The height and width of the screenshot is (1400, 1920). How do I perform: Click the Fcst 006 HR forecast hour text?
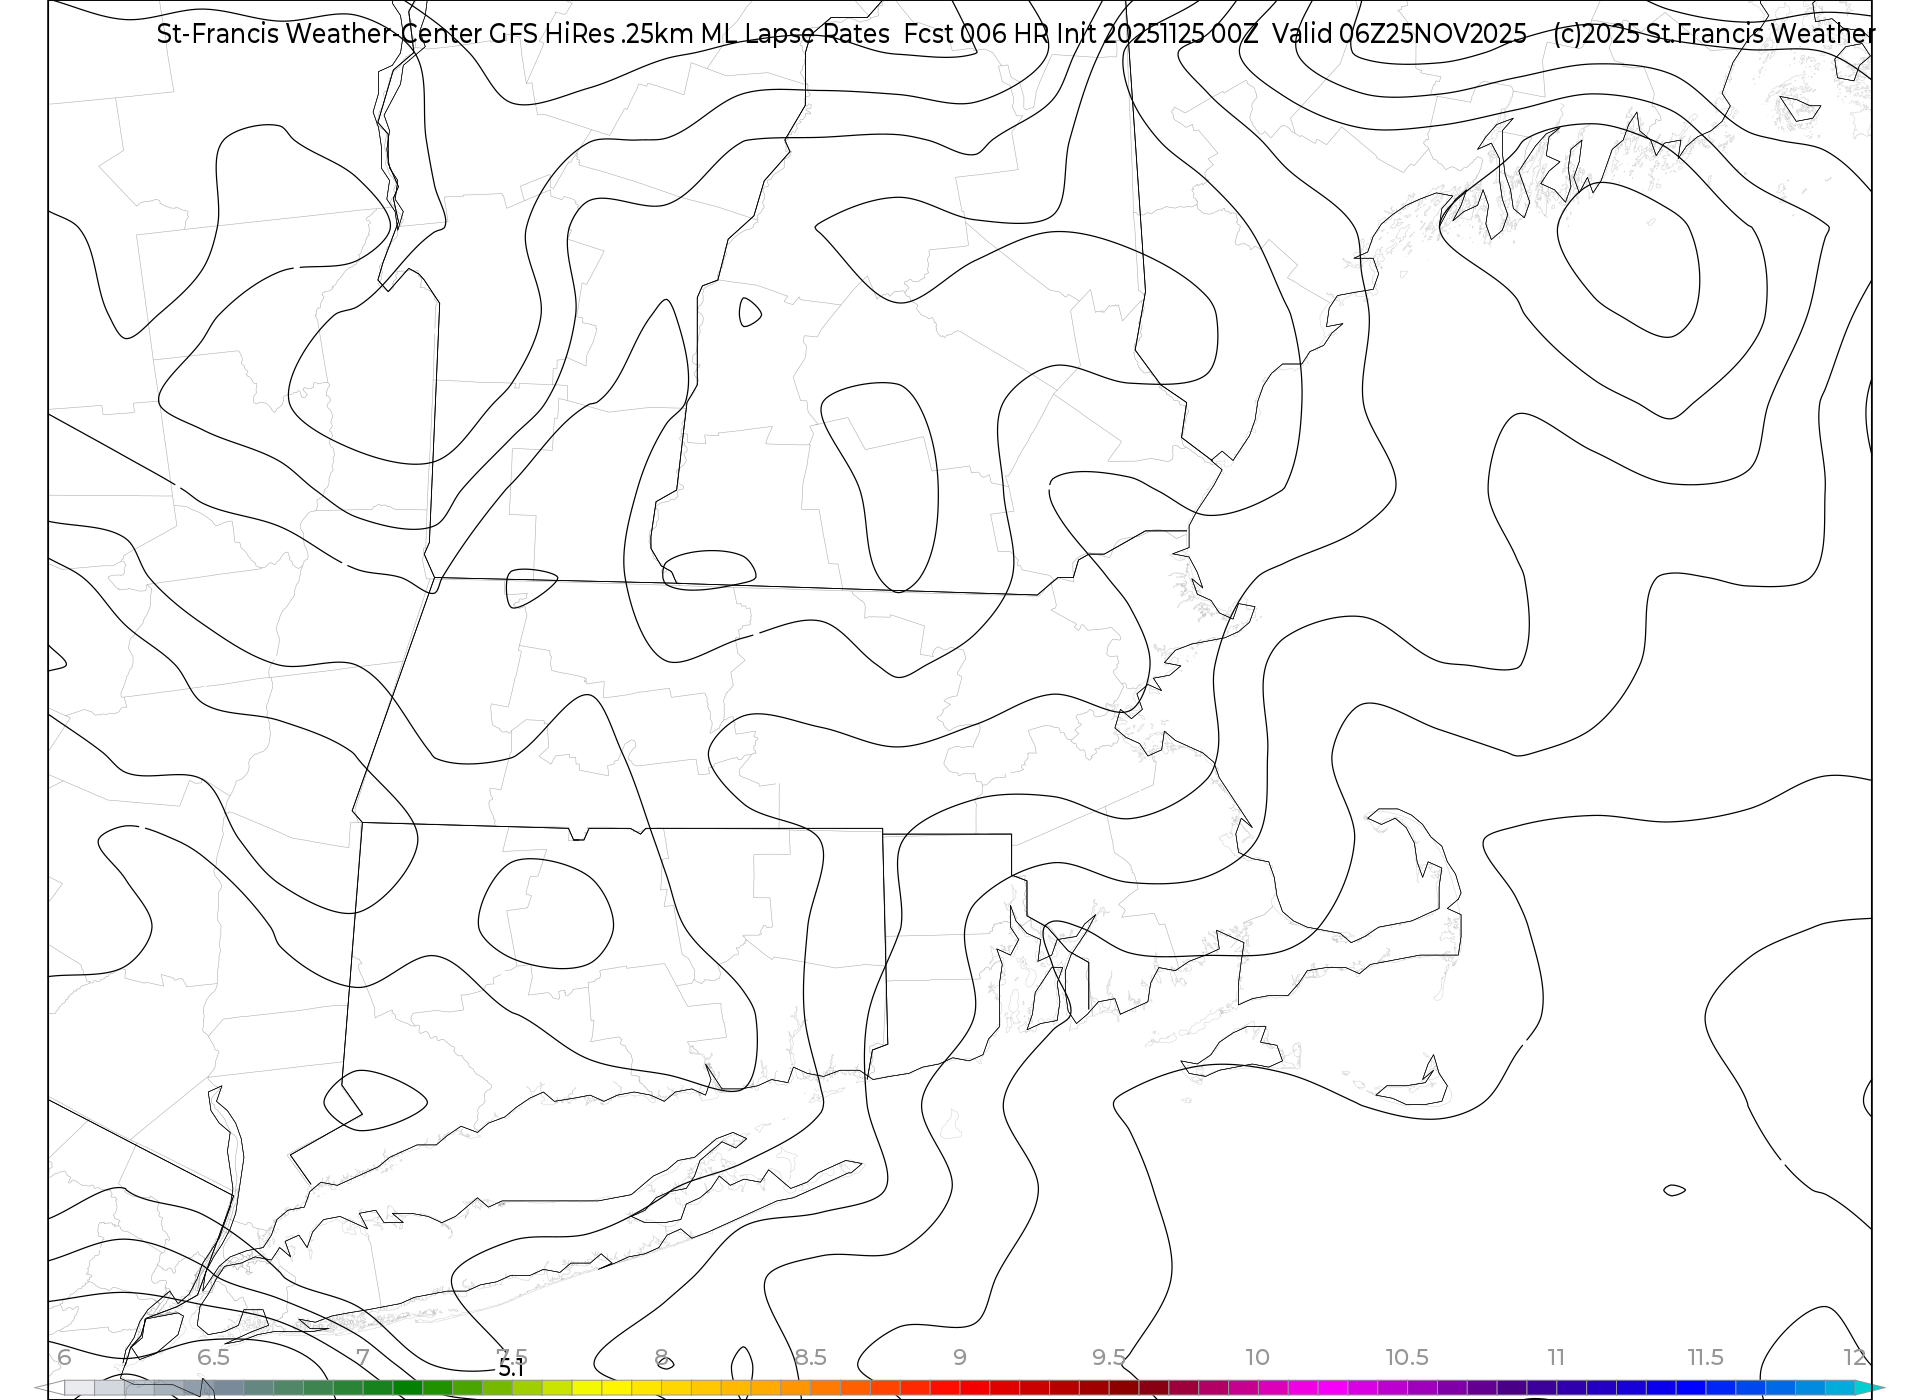(977, 34)
